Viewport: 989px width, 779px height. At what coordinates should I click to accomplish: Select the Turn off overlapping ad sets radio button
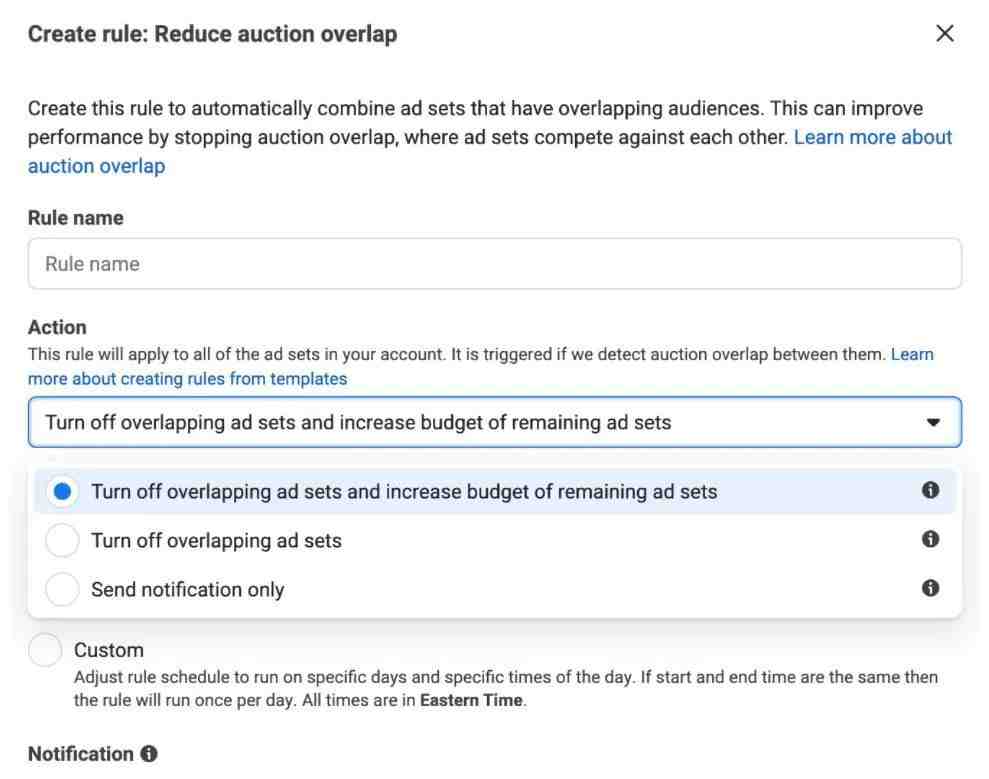[x=62, y=541]
